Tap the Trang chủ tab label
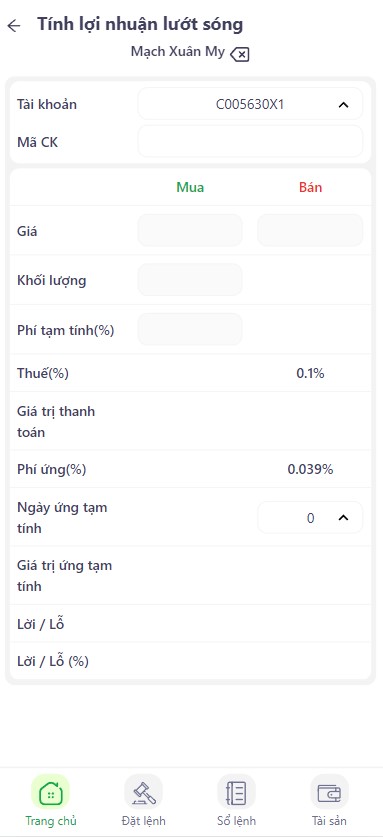383x837 pixels. [51, 820]
